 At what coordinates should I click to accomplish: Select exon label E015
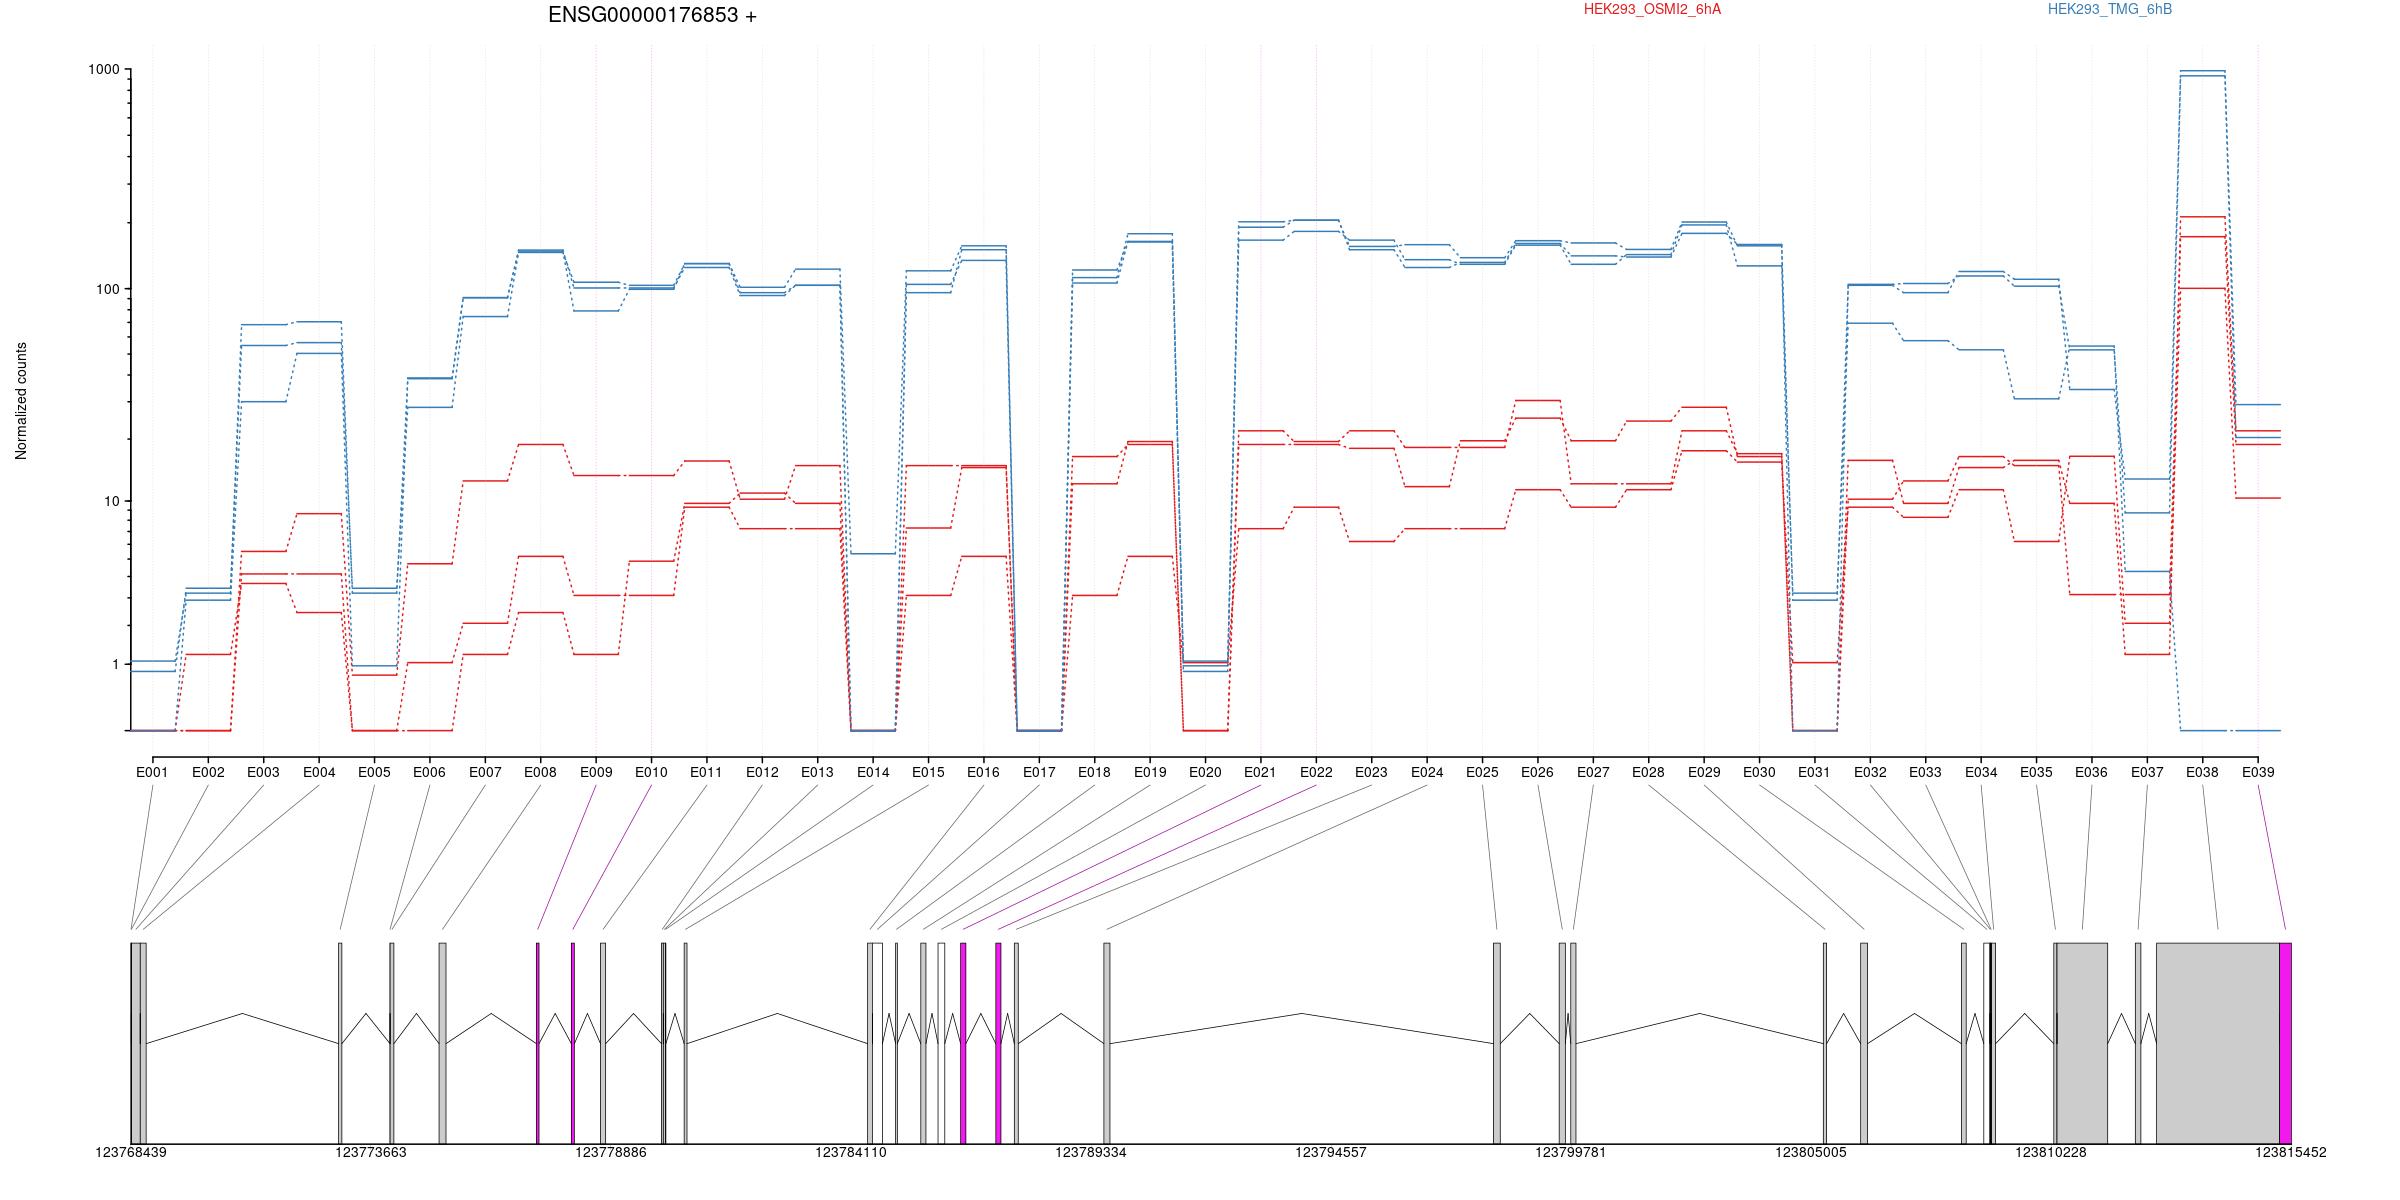click(x=928, y=772)
